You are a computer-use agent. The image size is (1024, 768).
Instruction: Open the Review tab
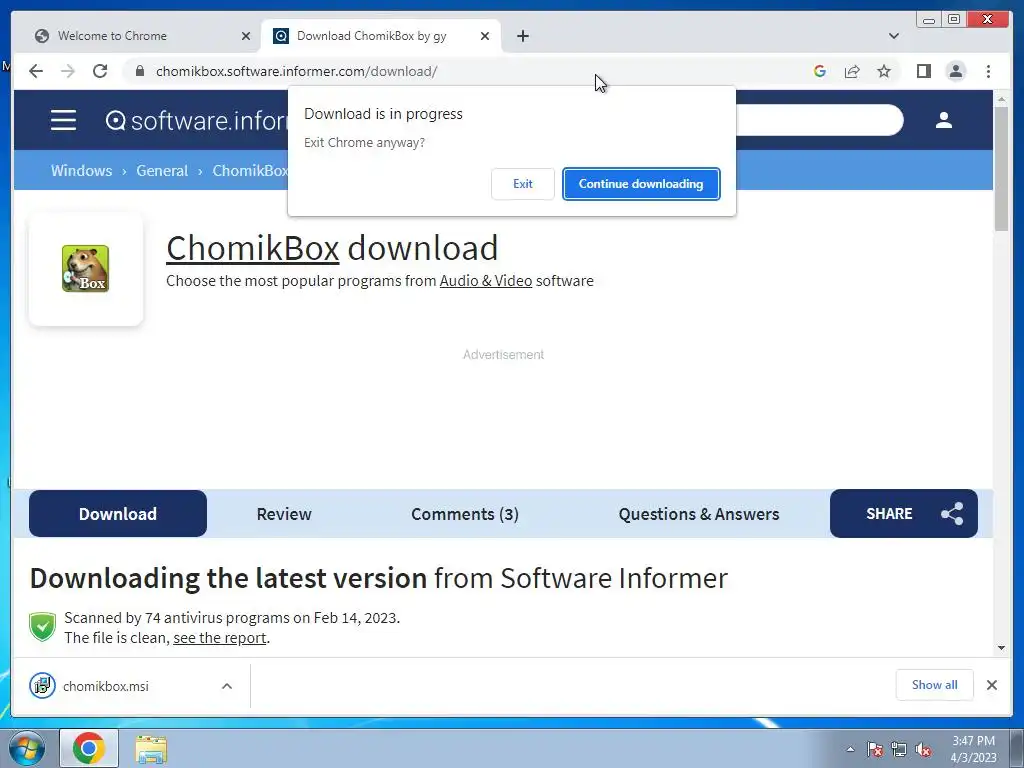click(284, 514)
